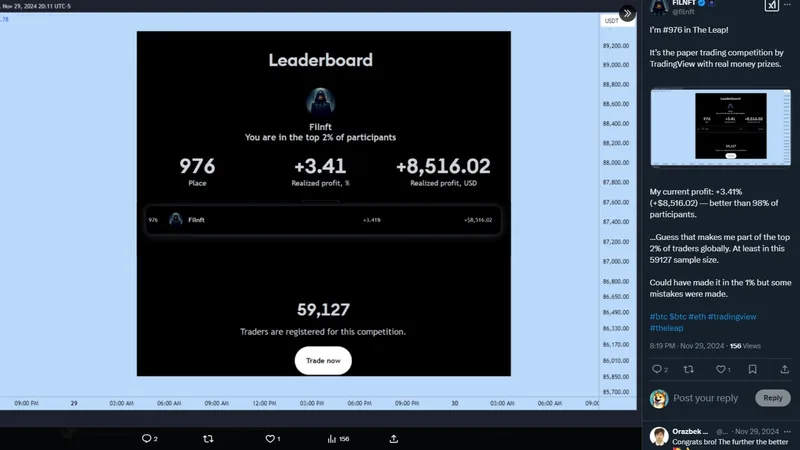Click the Reply button
Screen dimensions: 800x450
[x=773, y=397]
